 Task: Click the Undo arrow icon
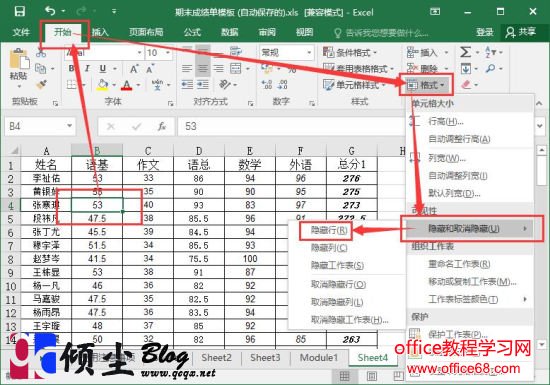point(50,11)
